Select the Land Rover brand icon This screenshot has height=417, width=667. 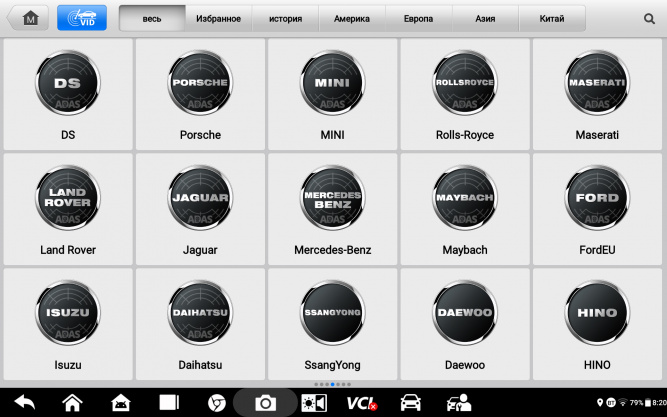click(x=68, y=198)
